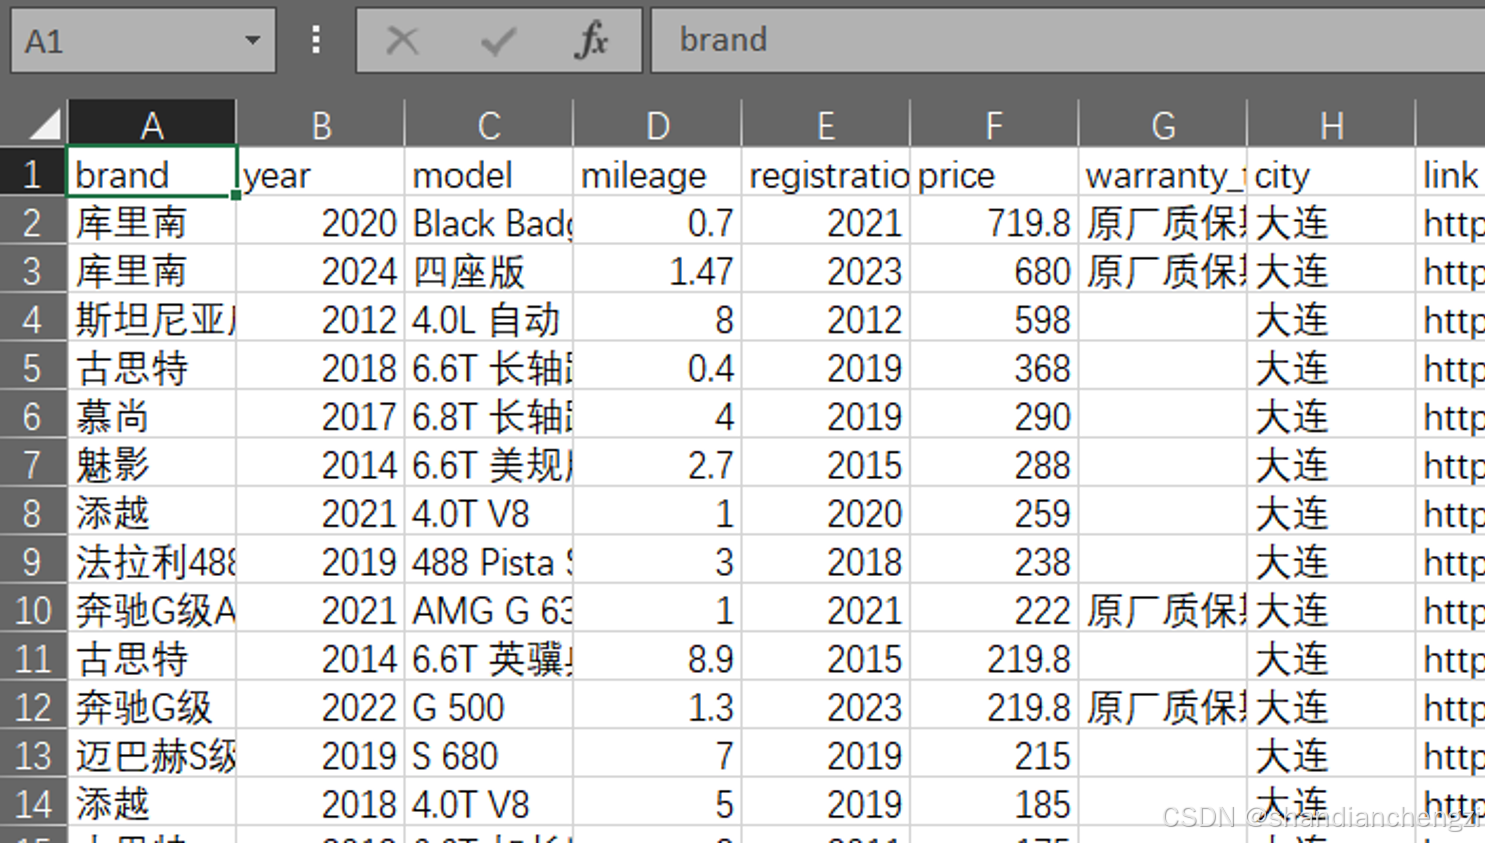Image resolution: width=1485 pixels, height=843 pixels.
Task: Click the cell containing brand
Action: point(152,174)
